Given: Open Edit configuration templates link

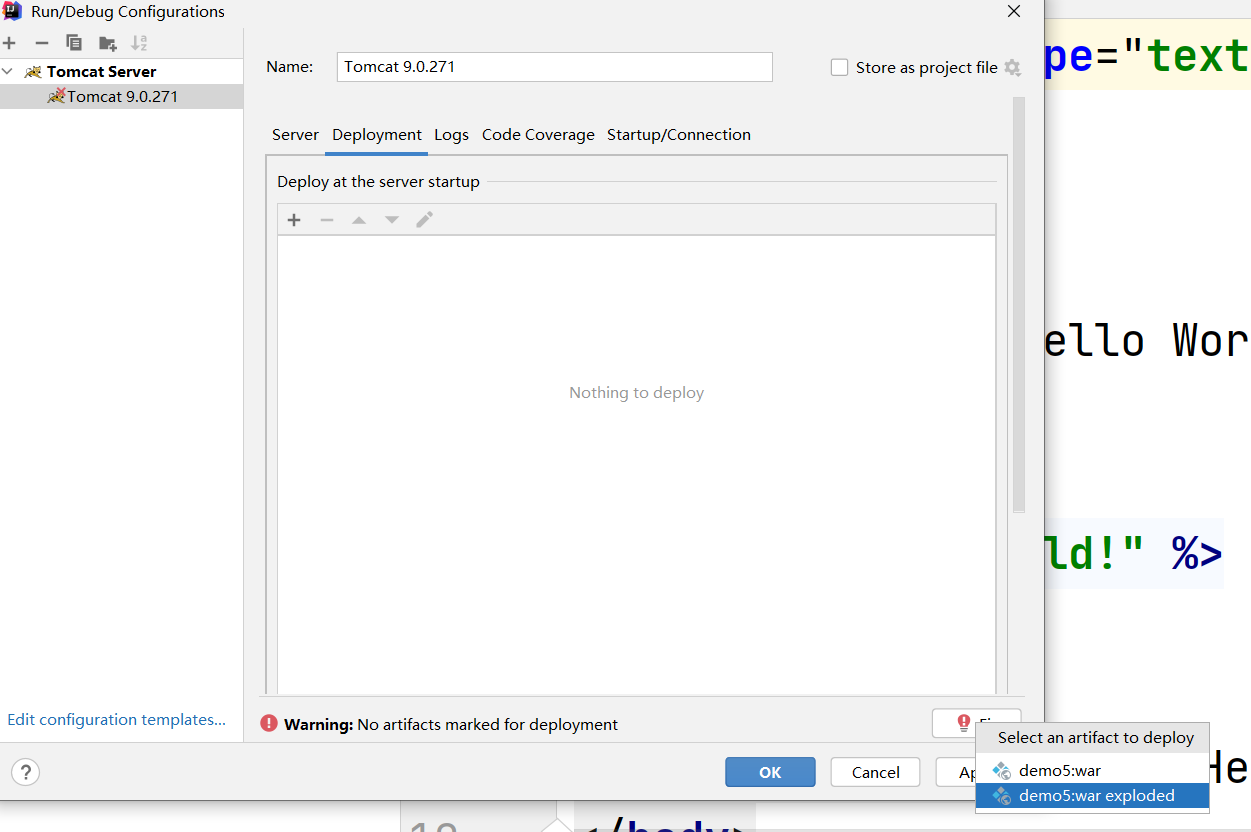Looking at the screenshot, I should pyautogui.click(x=116, y=719).
